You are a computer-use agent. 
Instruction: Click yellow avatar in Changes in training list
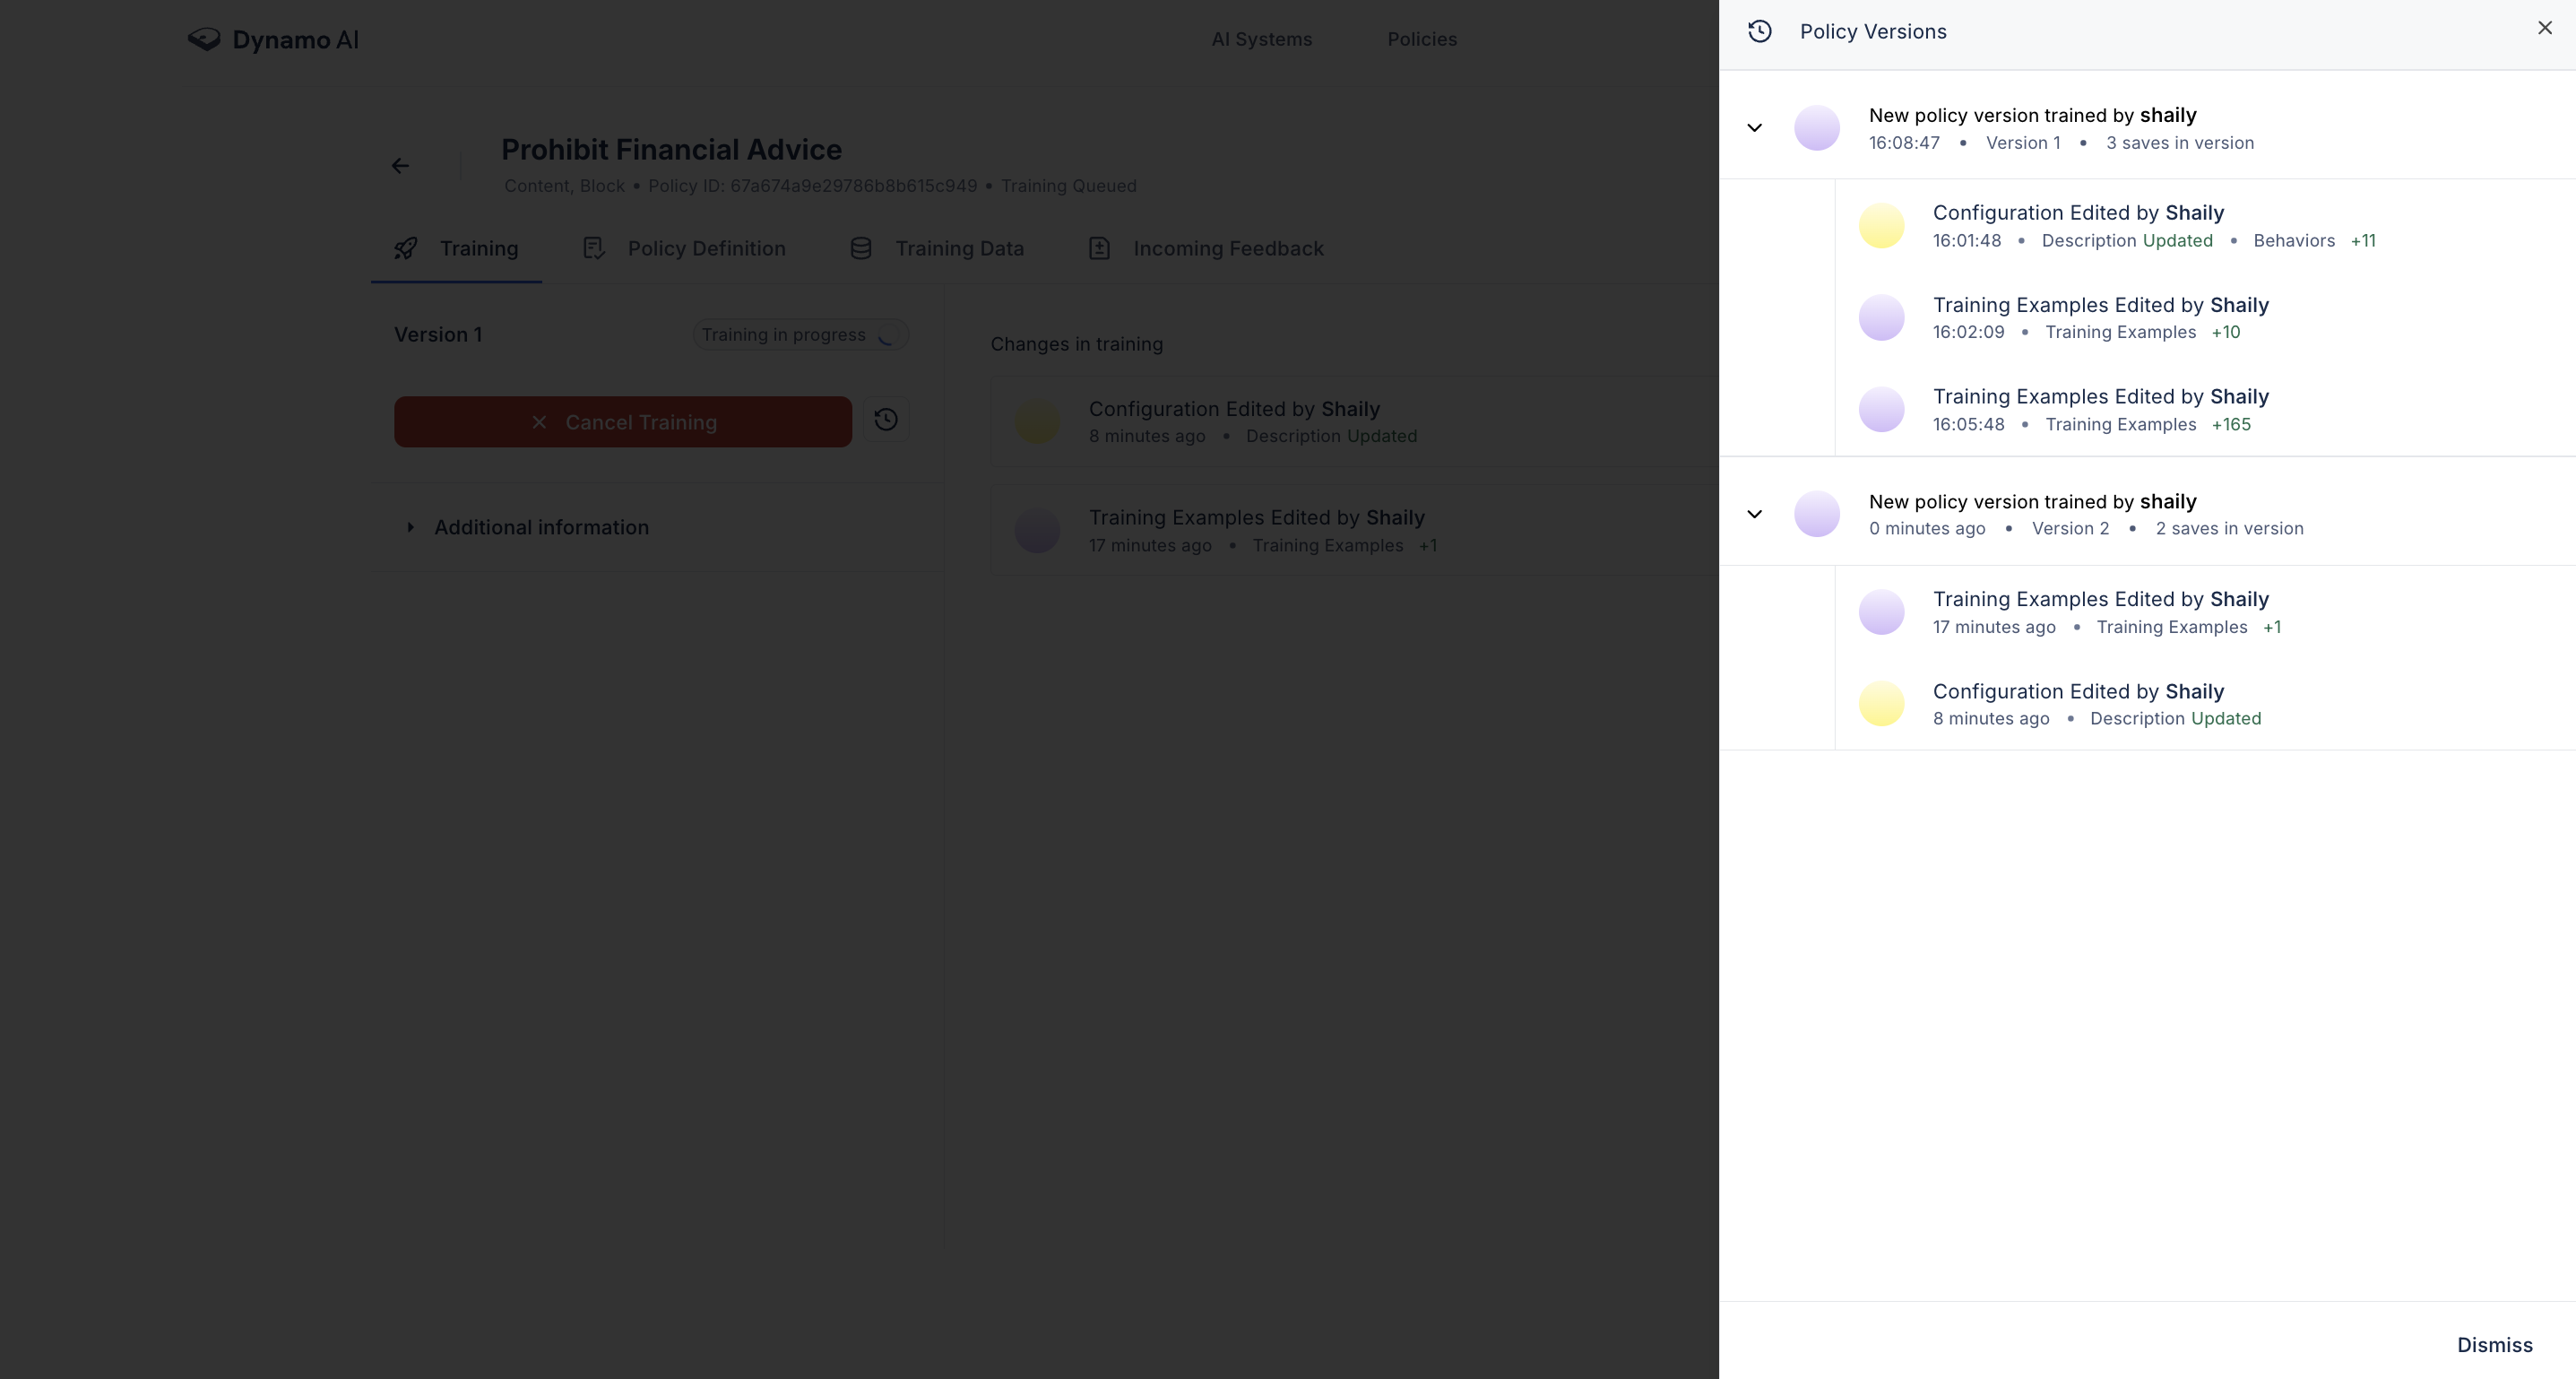[1037, 423]
